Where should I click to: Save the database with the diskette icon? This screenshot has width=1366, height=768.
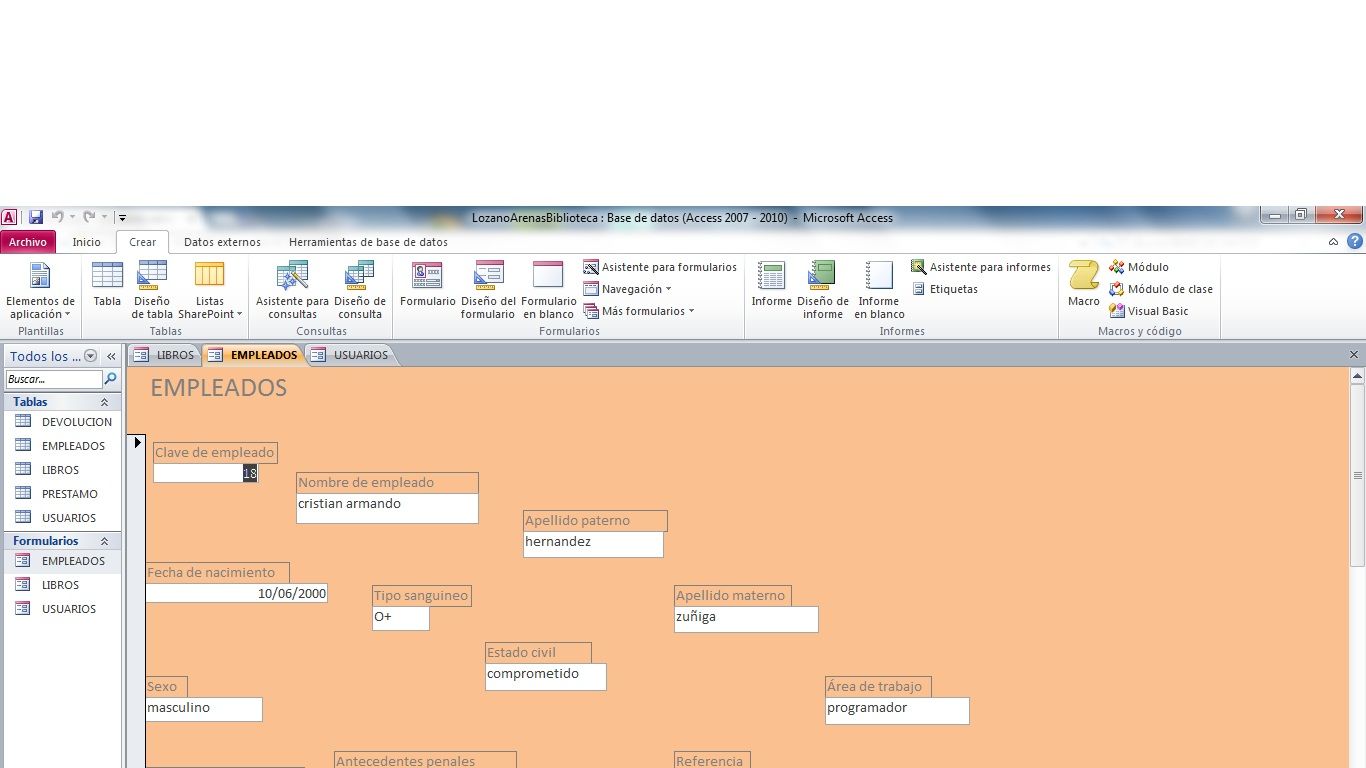pos(36,217)
